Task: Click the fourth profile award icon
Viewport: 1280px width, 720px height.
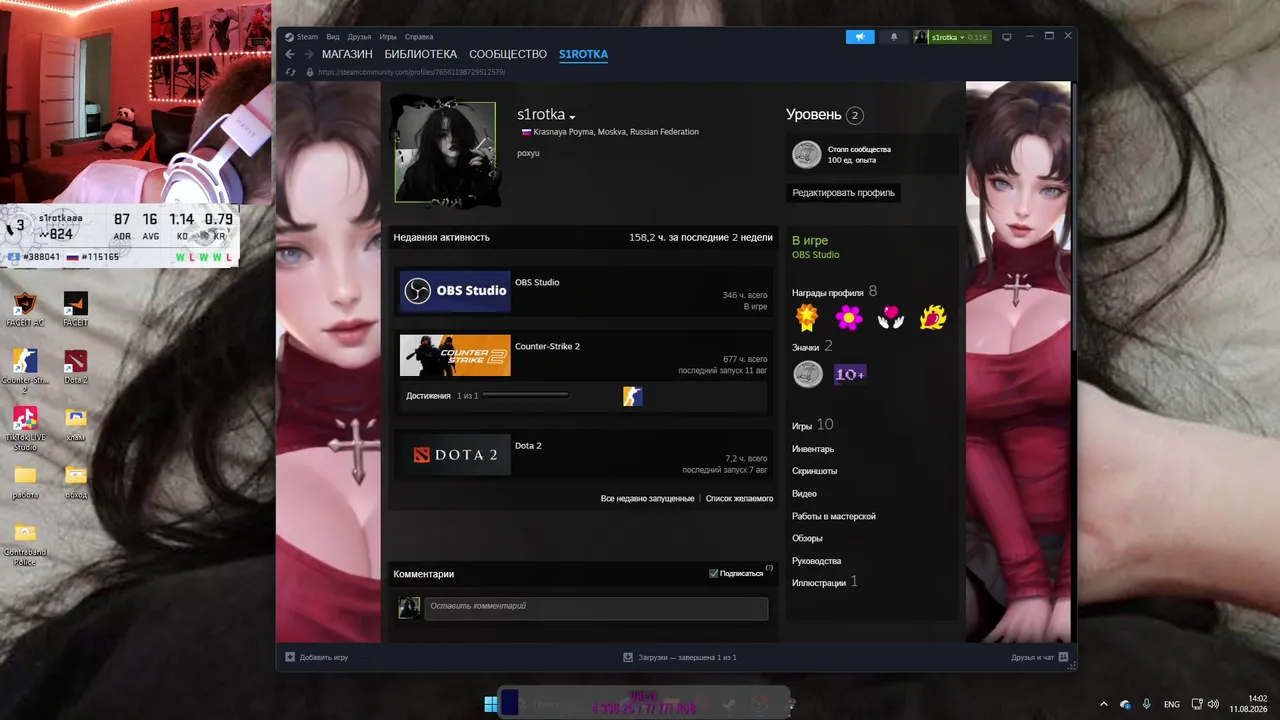Action: click(x=933, y=318)
